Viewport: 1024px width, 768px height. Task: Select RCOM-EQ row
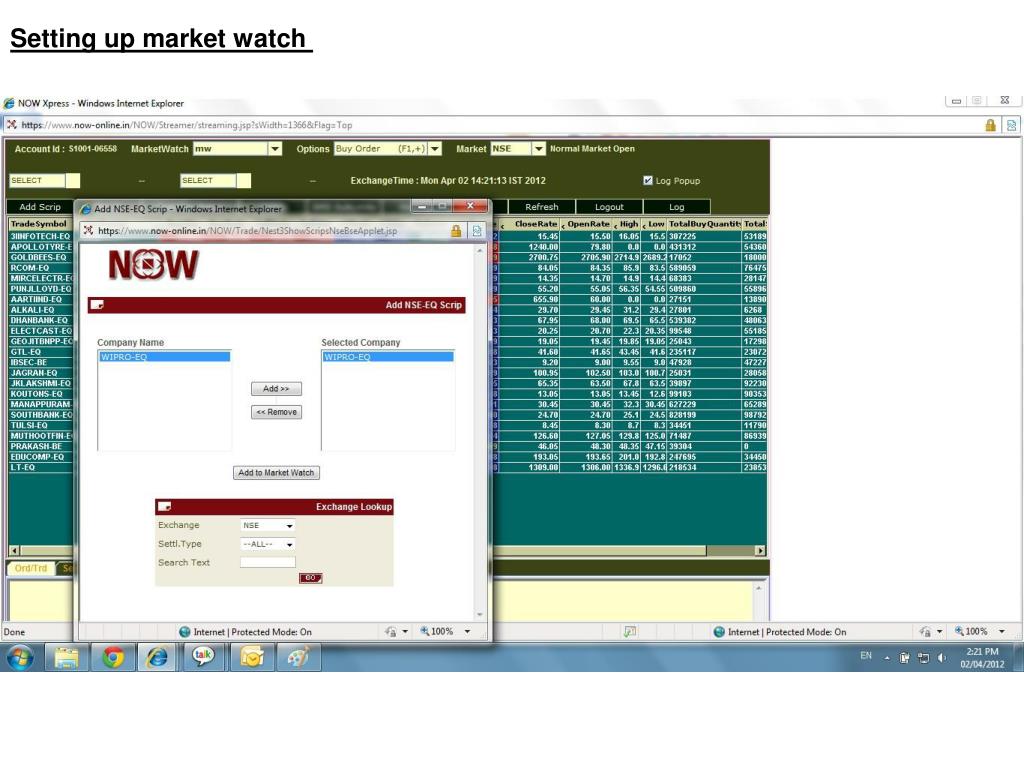pyautogui.click(x=40, y=268)
